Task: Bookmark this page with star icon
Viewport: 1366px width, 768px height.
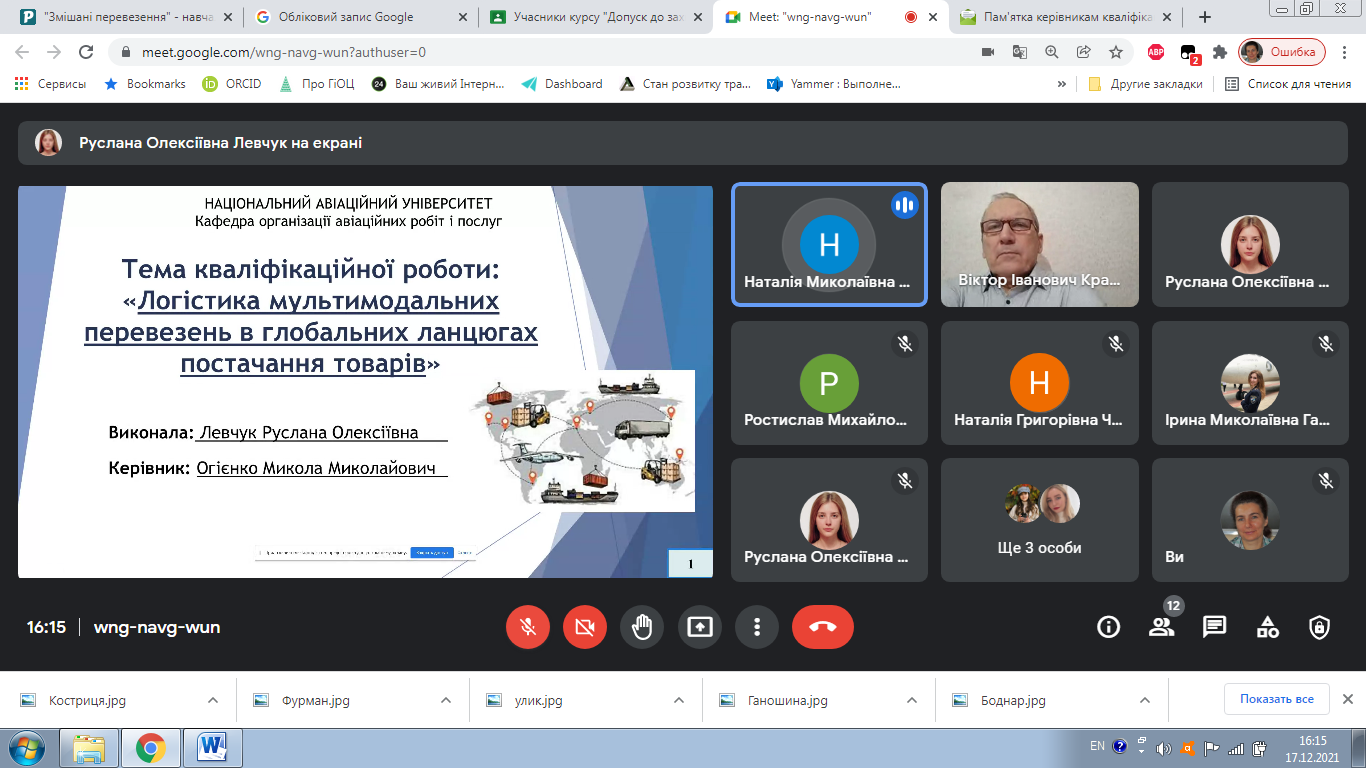Action: click(1116, 52)
